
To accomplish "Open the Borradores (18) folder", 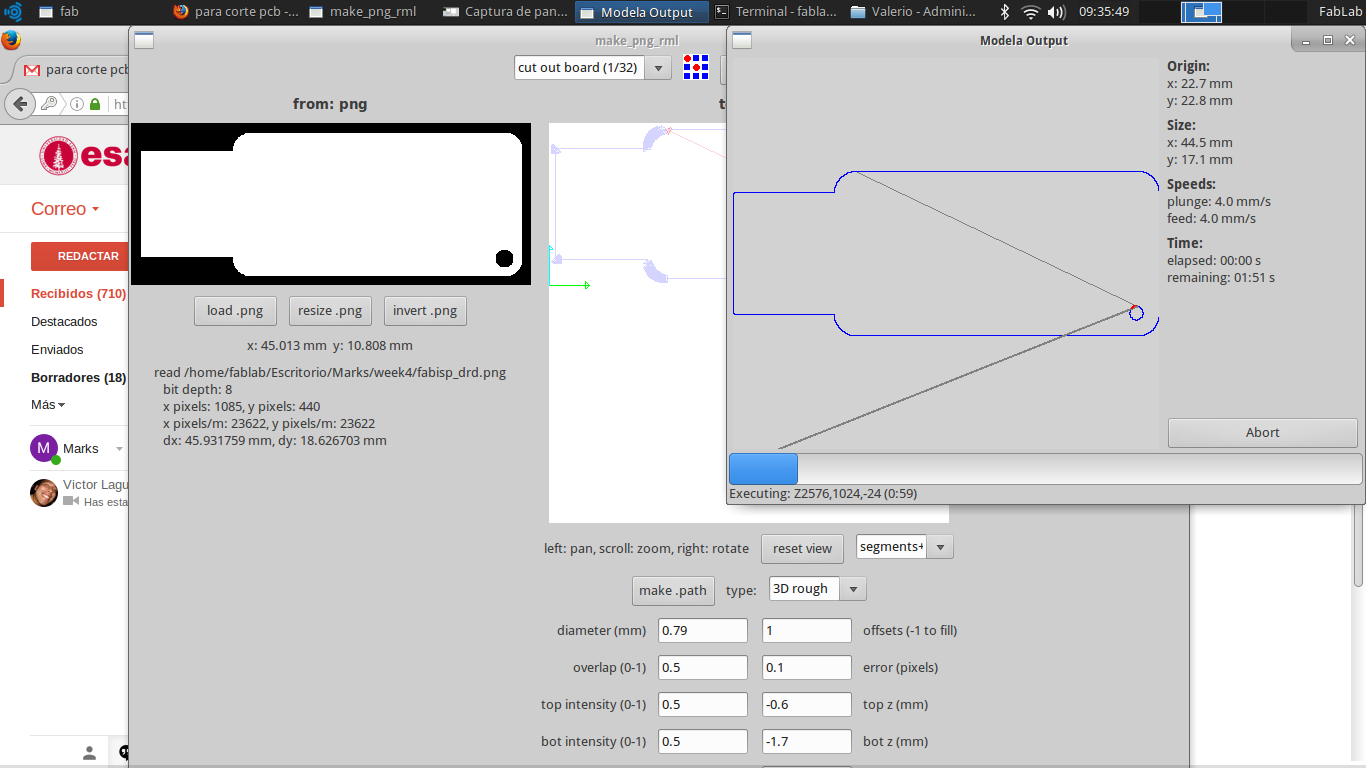I will click(x=79, y=378).
